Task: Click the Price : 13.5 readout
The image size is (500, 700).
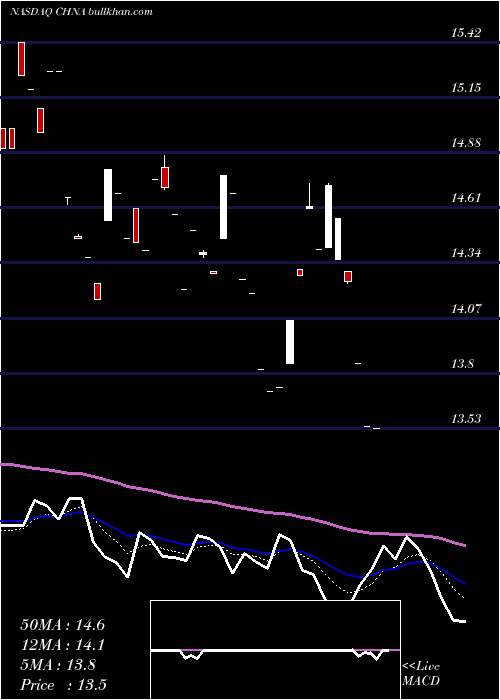Action: tap(63, 685)
